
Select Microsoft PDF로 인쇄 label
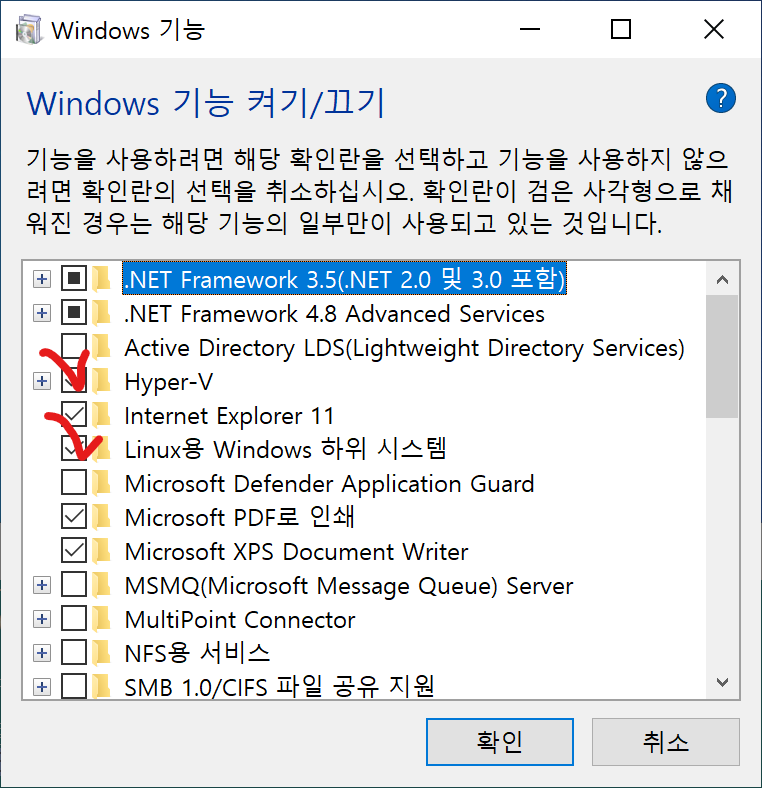click(x=240, y=517)
